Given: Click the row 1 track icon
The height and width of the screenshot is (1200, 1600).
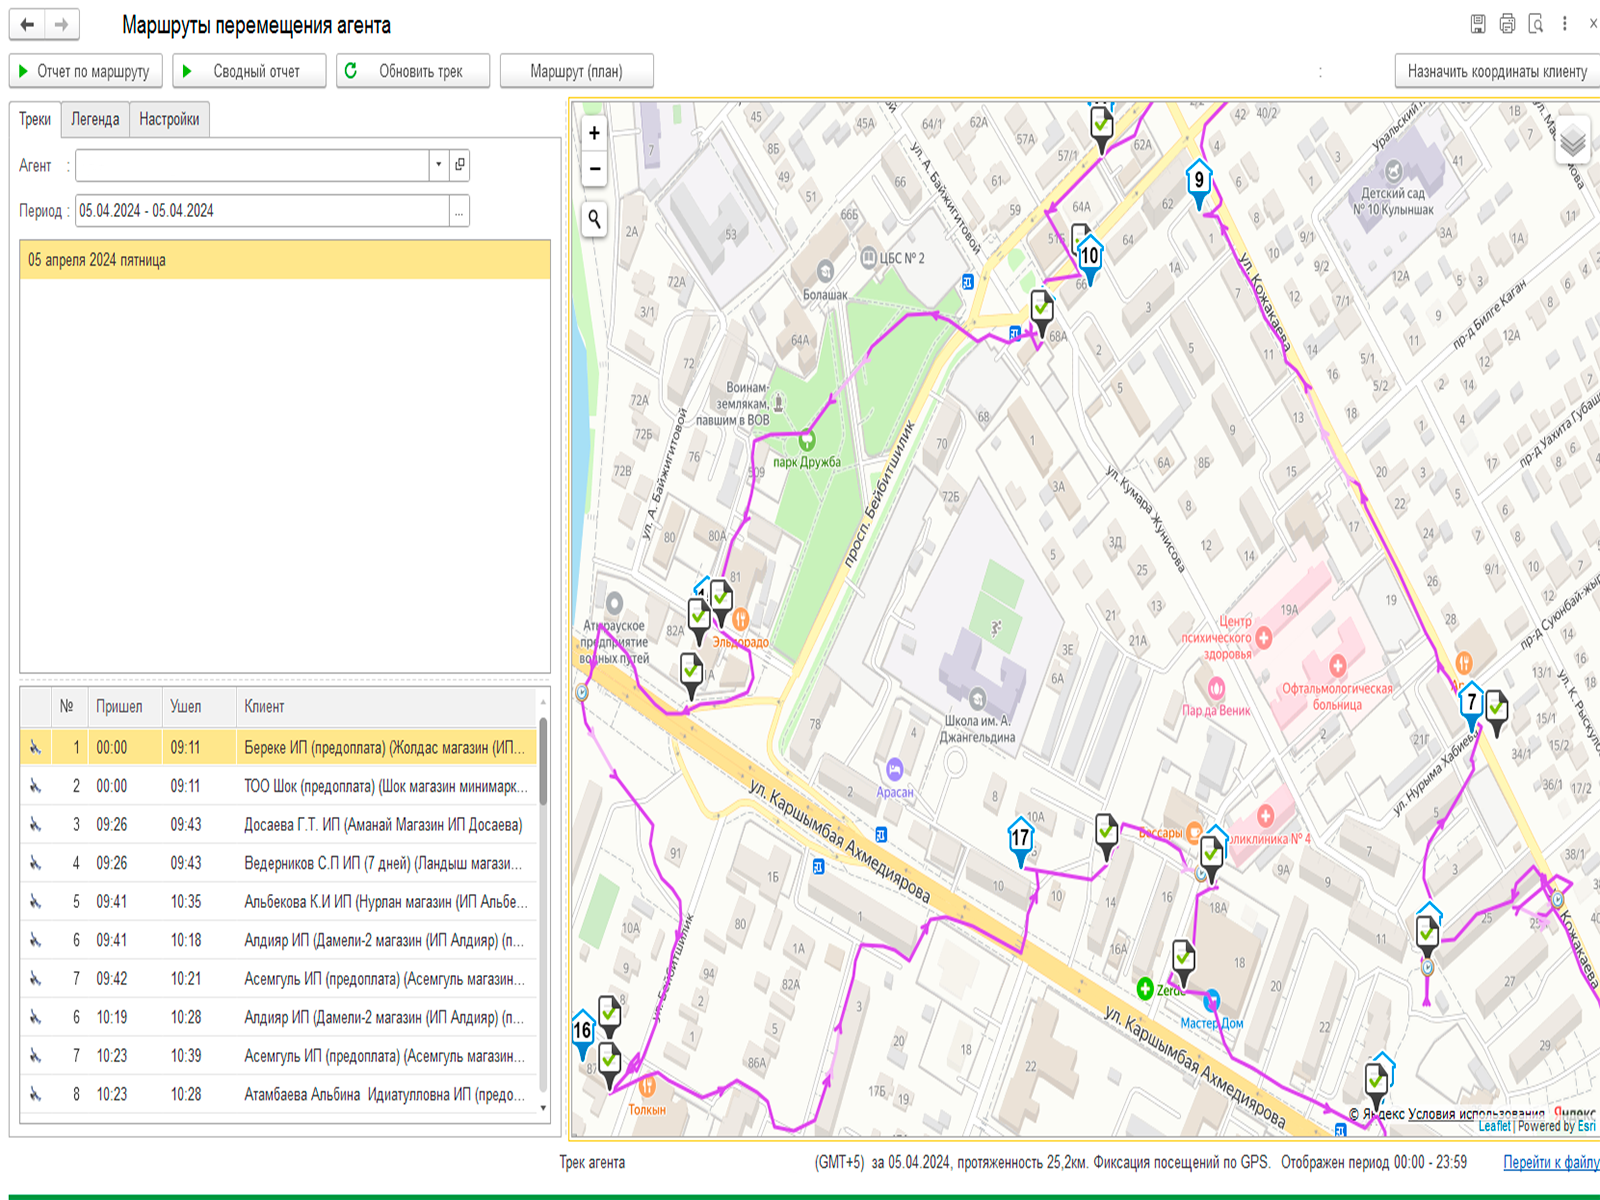Looking at the screenshot, I should [x=36, y=747].
